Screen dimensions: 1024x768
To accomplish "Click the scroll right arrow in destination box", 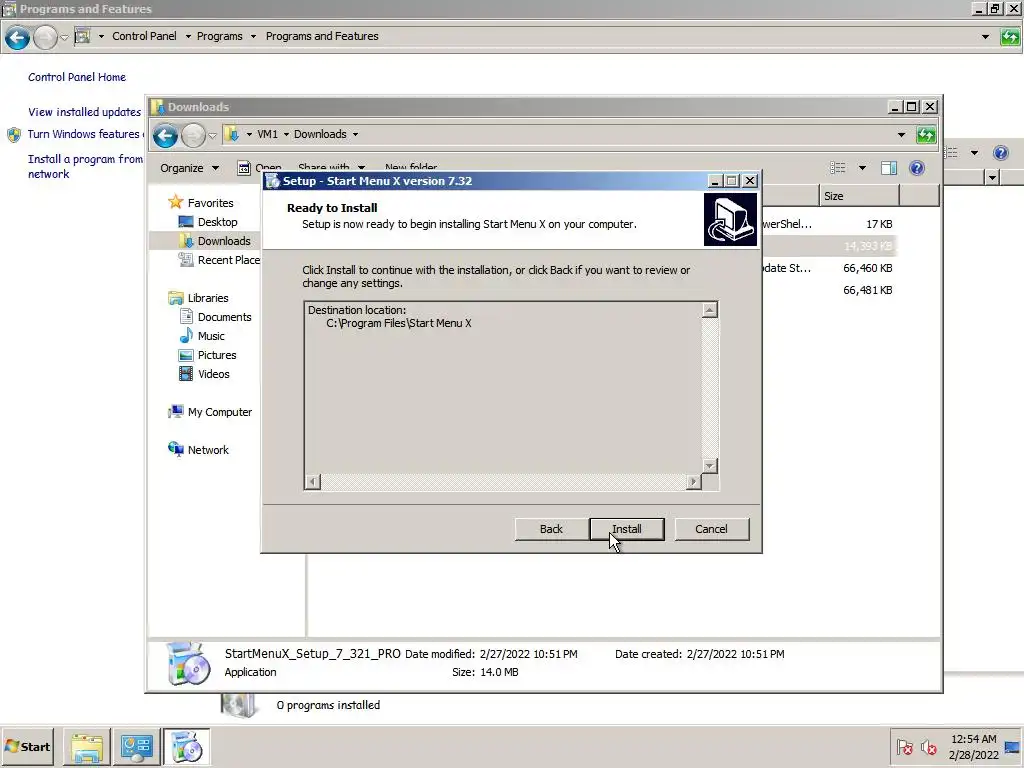I will coord(694,482).
